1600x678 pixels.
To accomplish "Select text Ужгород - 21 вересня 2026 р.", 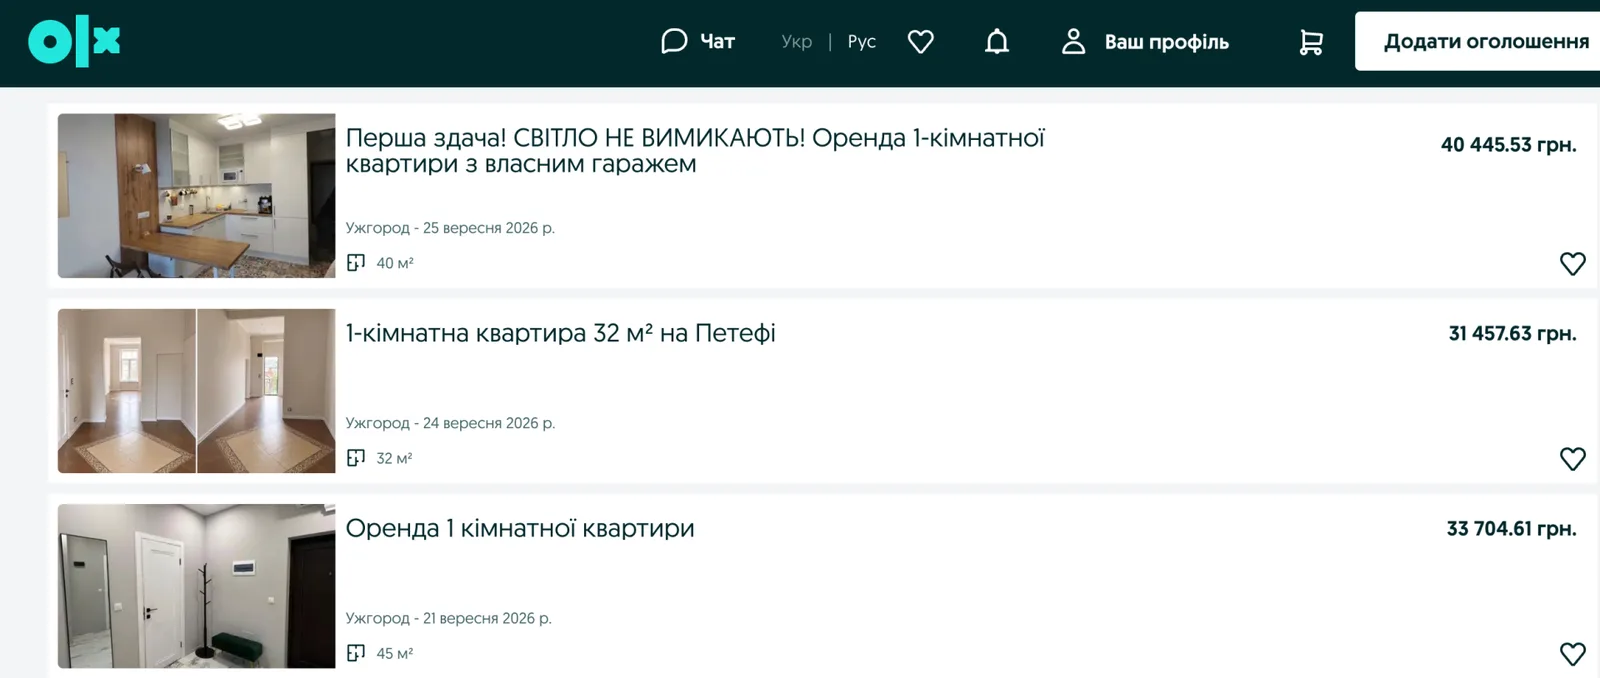I will pos(448,618).
